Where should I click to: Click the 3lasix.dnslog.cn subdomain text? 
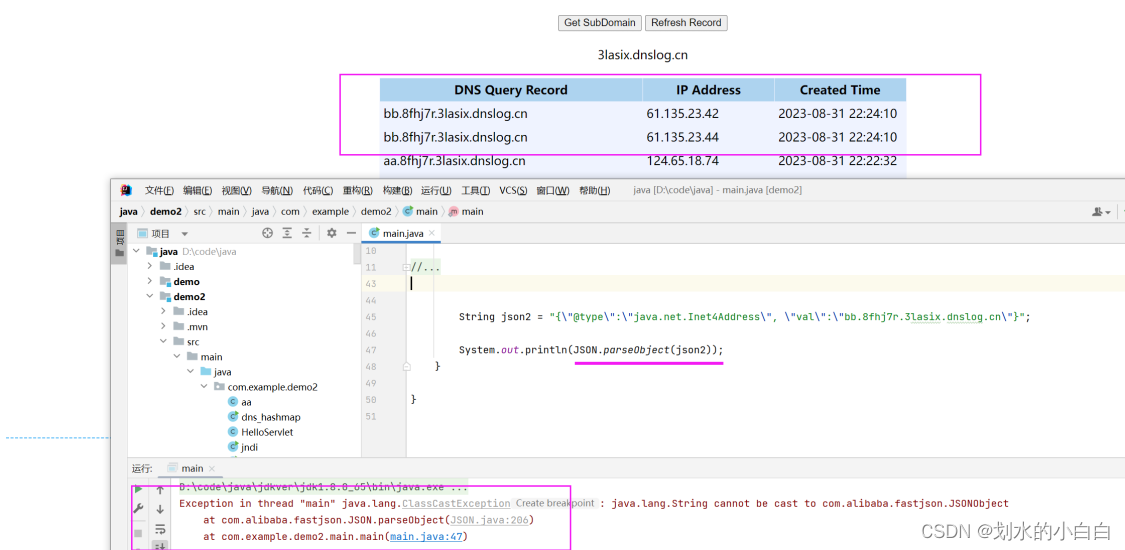pyautogui.click(x=642, y=54)
